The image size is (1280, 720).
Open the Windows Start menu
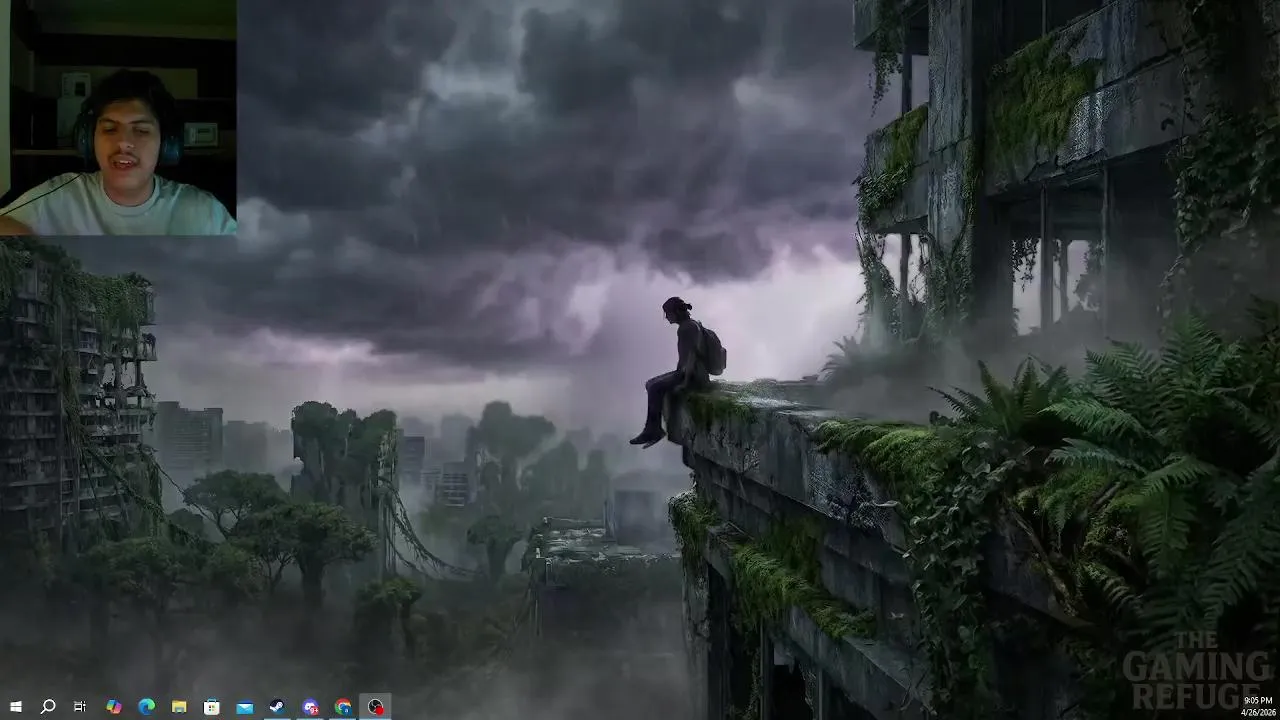tap(15, 707)
